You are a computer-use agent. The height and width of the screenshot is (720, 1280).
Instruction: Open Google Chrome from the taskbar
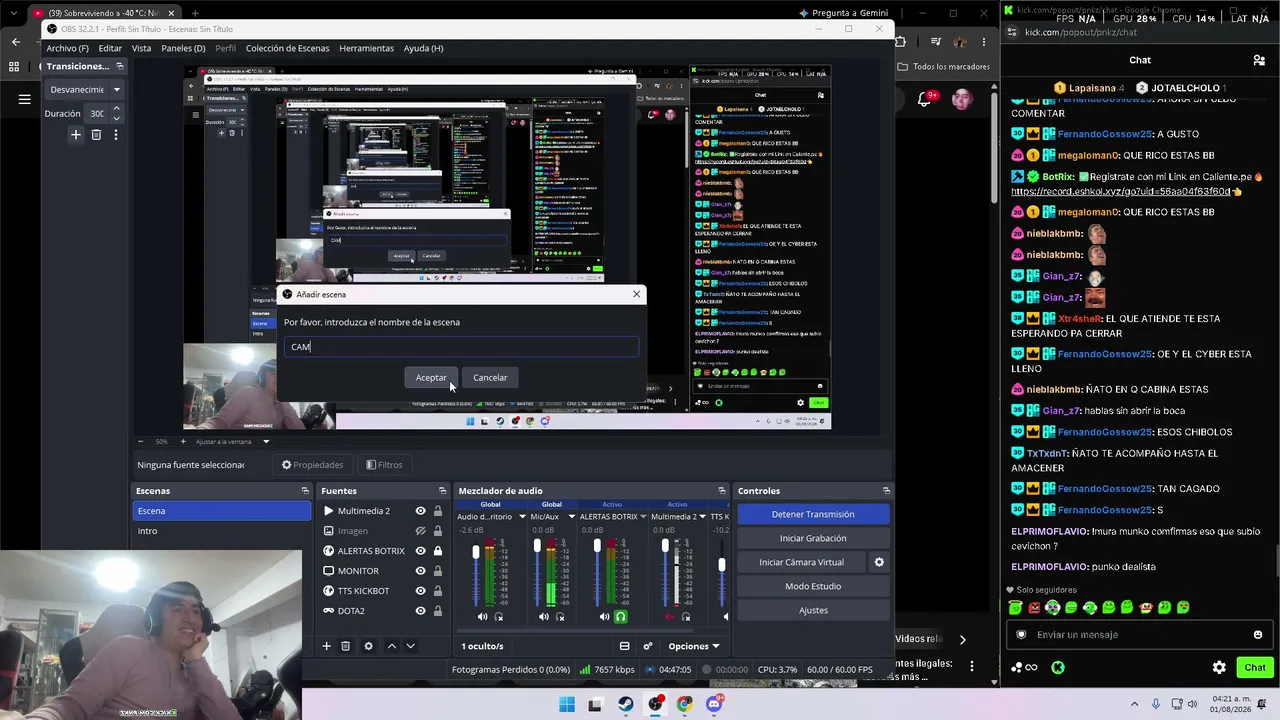pyautogui.click(x=684, y=704)
